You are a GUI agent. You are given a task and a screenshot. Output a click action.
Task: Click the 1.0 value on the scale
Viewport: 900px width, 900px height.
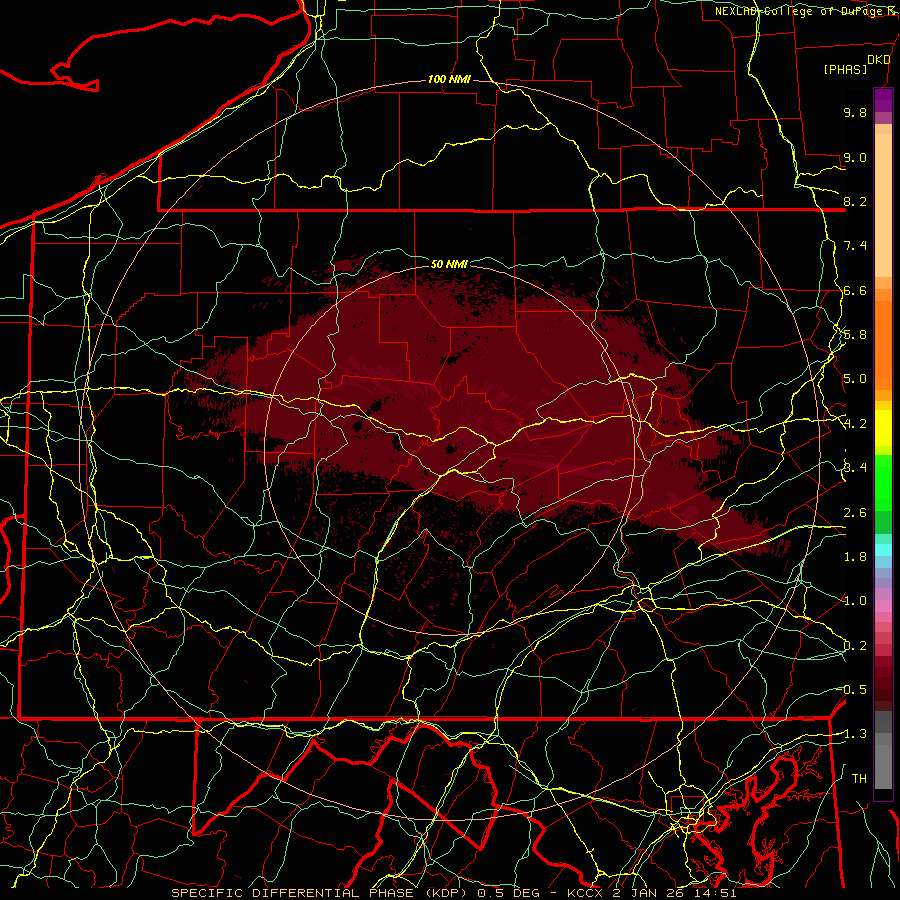tap(855, 601)
